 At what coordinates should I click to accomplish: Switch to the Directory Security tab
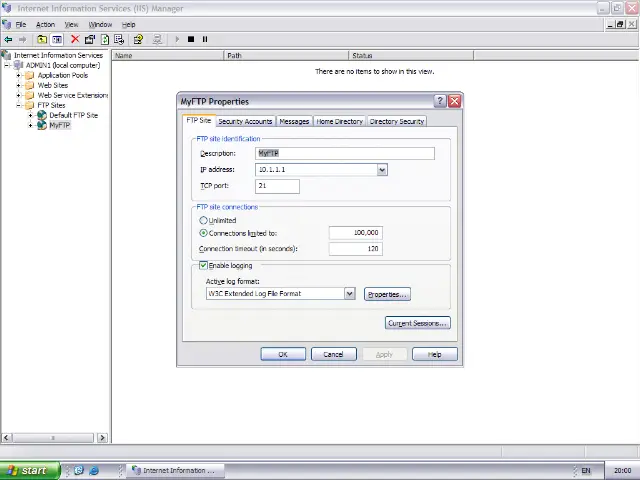pos(397,121)
